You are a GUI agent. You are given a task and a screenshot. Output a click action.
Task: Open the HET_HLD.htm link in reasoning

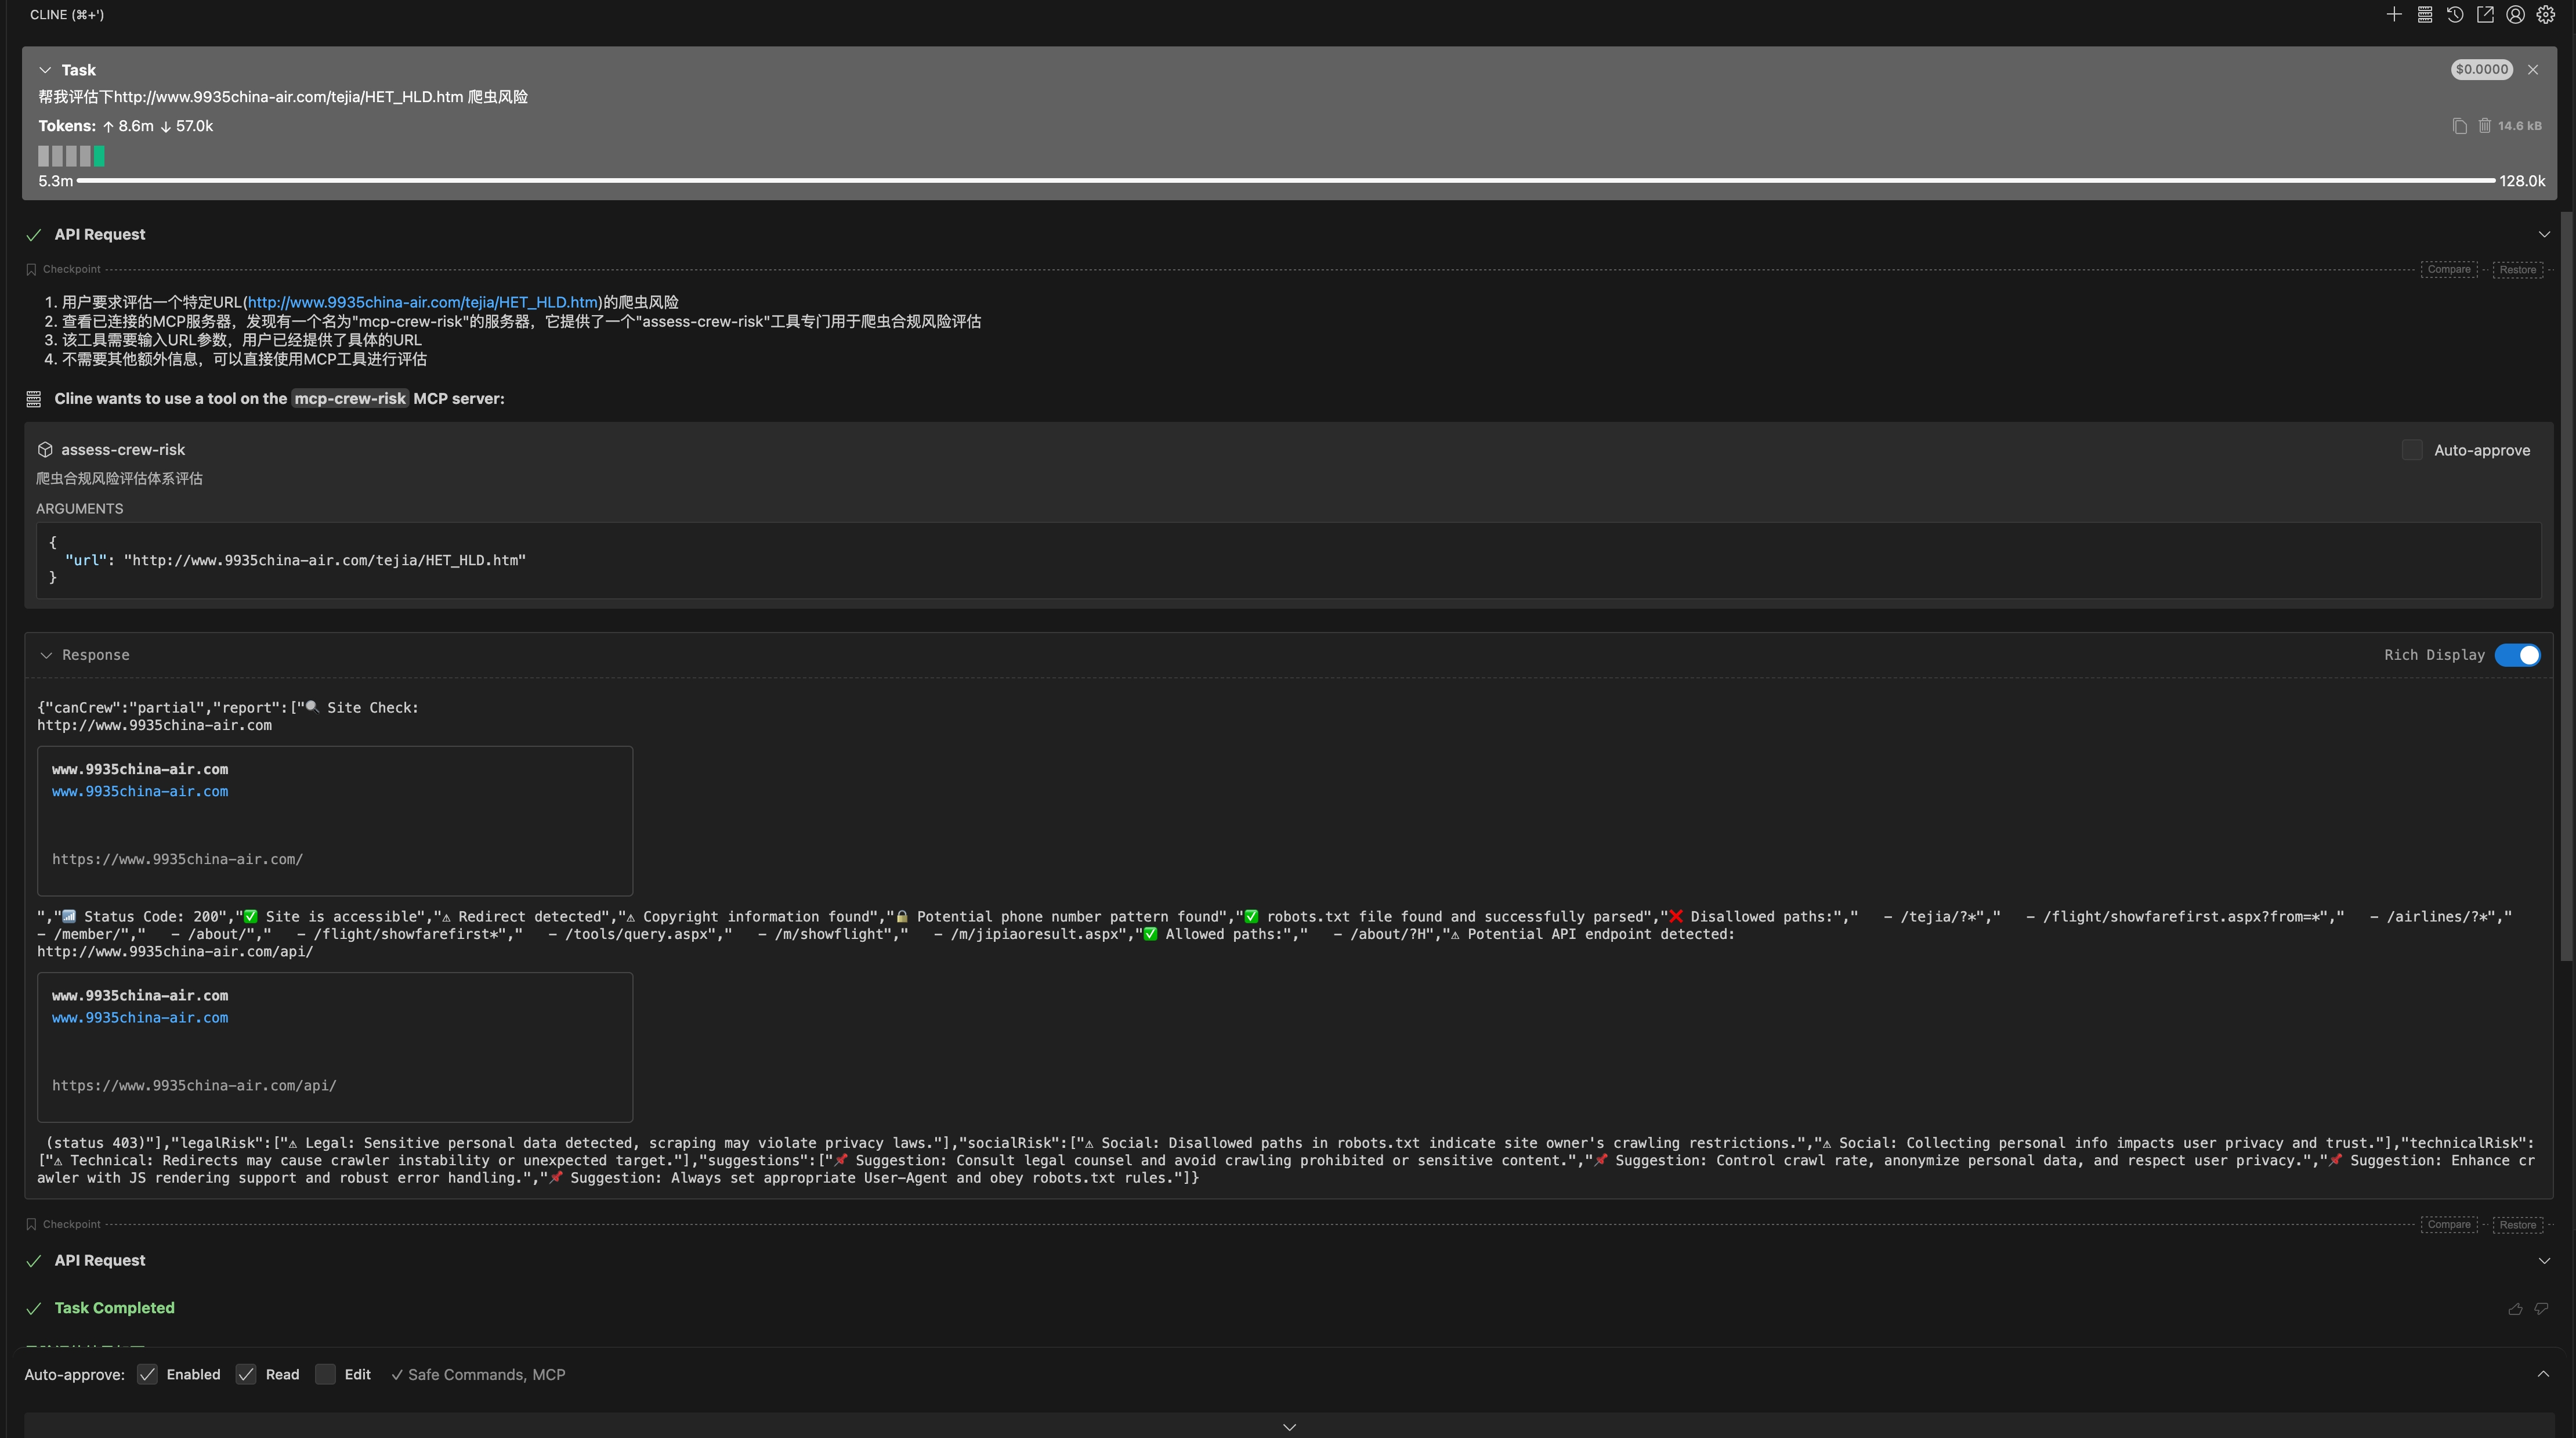[x=422, y=302]
